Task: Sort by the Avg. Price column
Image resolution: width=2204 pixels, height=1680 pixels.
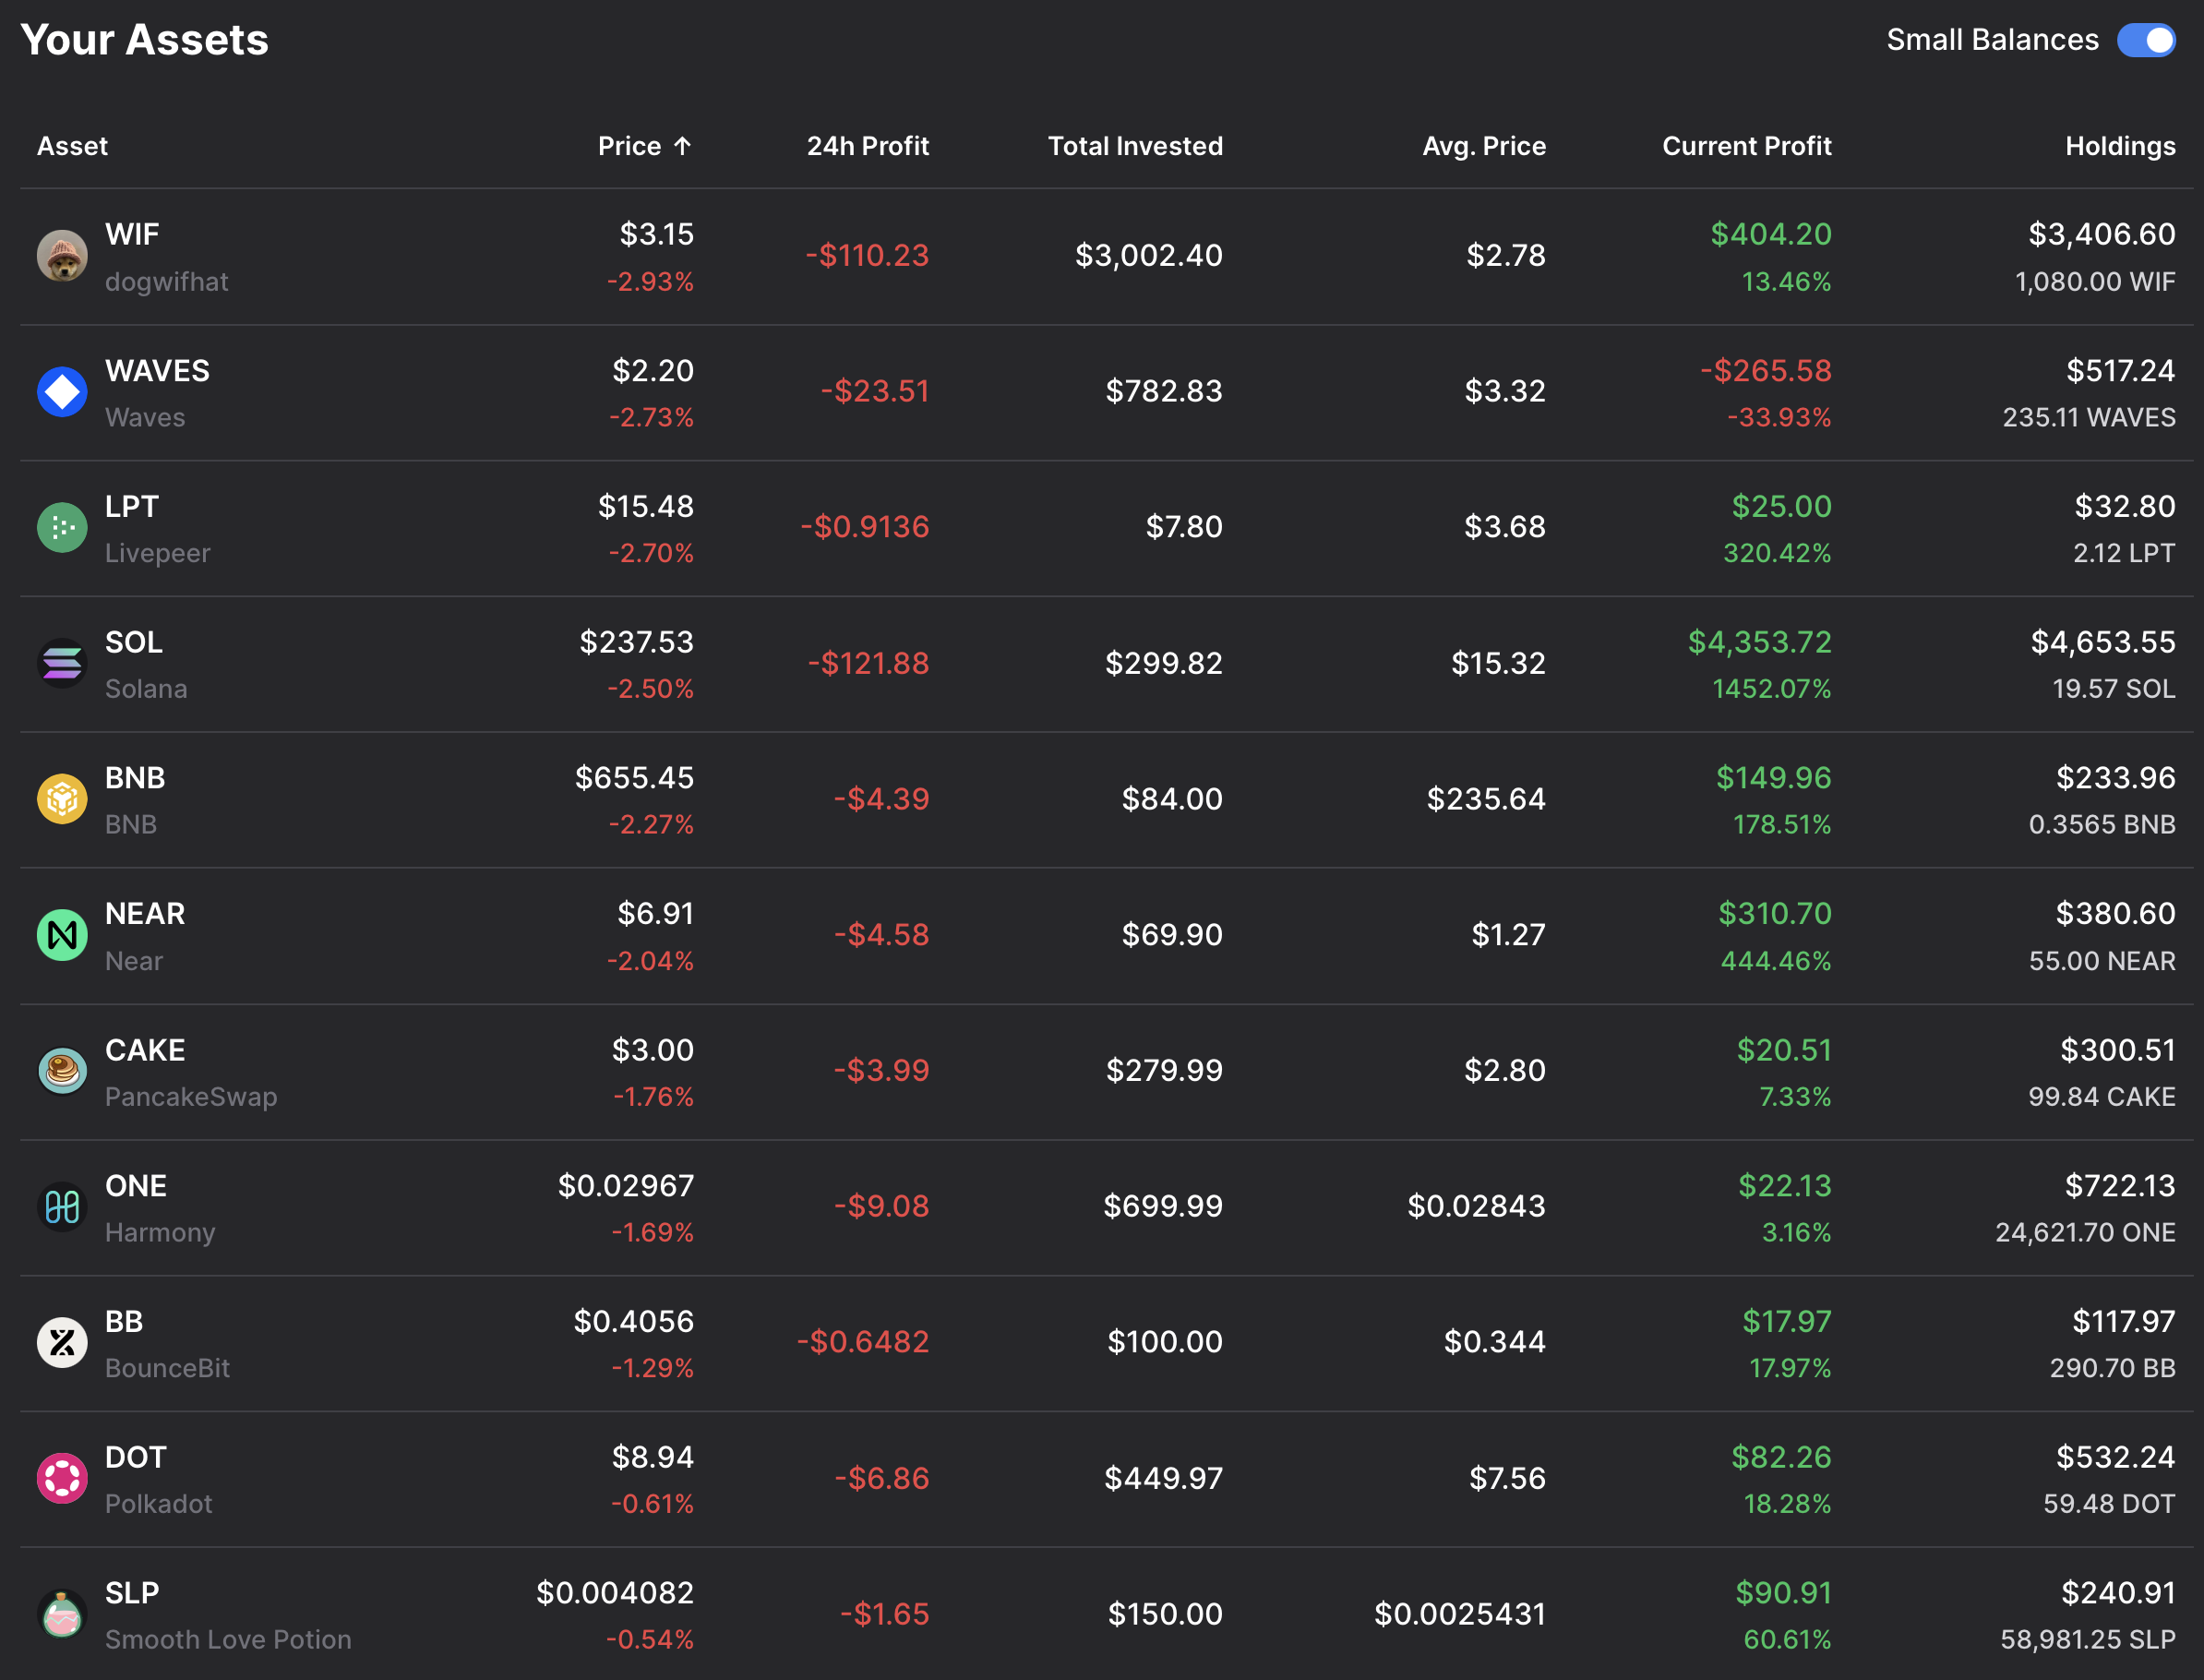Action: click(x=1483, y=146)
